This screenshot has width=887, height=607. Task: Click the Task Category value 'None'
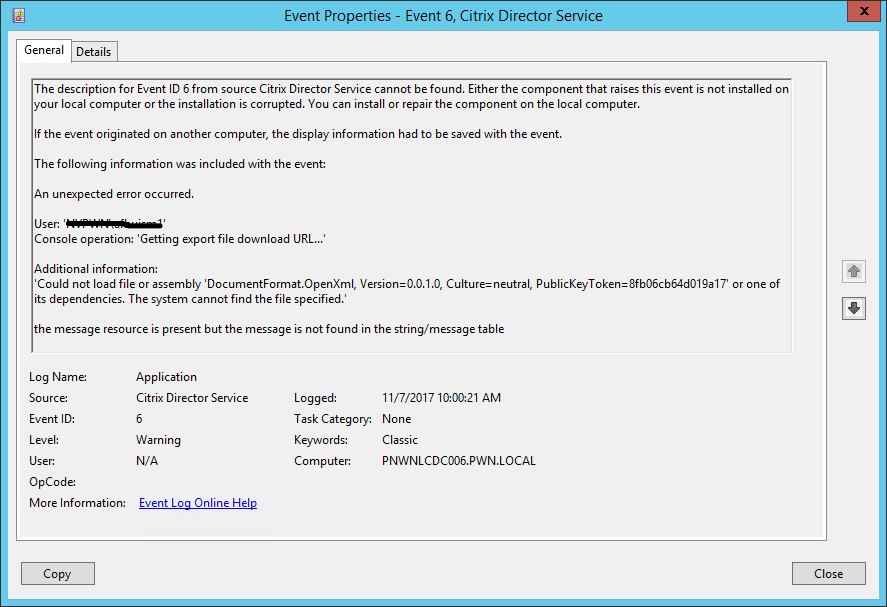(x=396, y=419)
